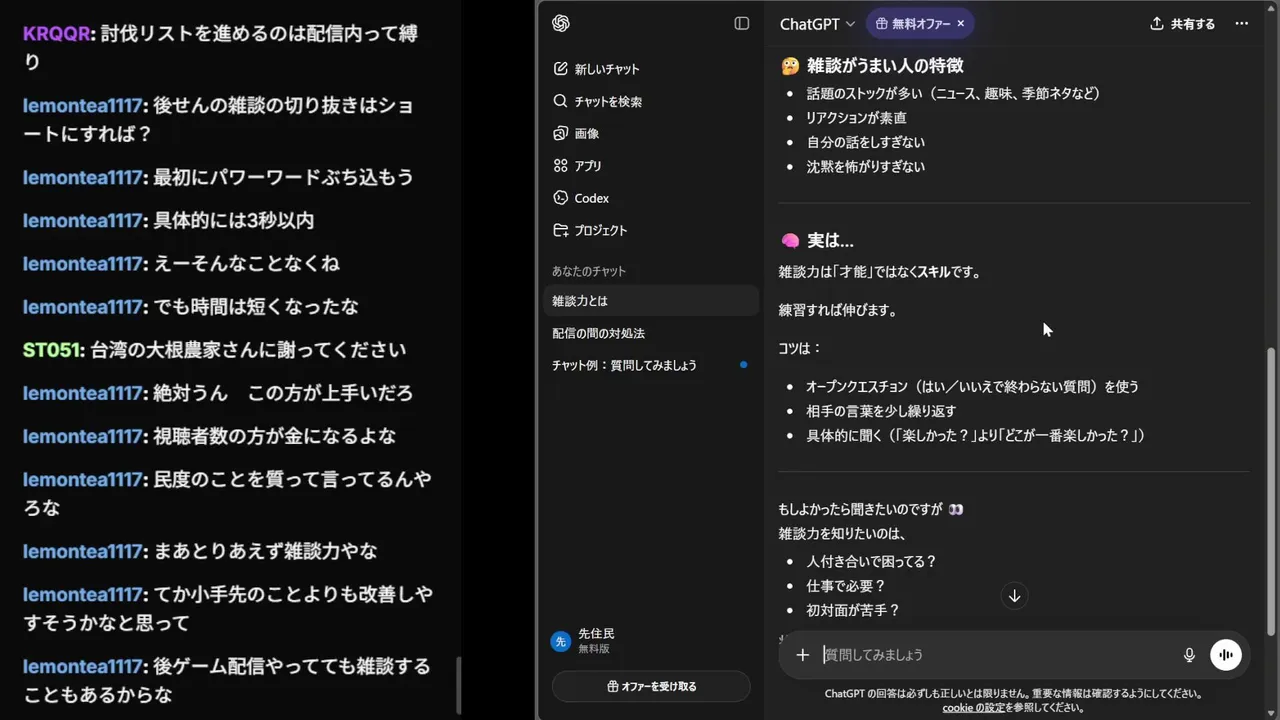The image size is (1280, 720).
Task: Dismiss the 無料オファー pill with its X
Action: point(961,23)
